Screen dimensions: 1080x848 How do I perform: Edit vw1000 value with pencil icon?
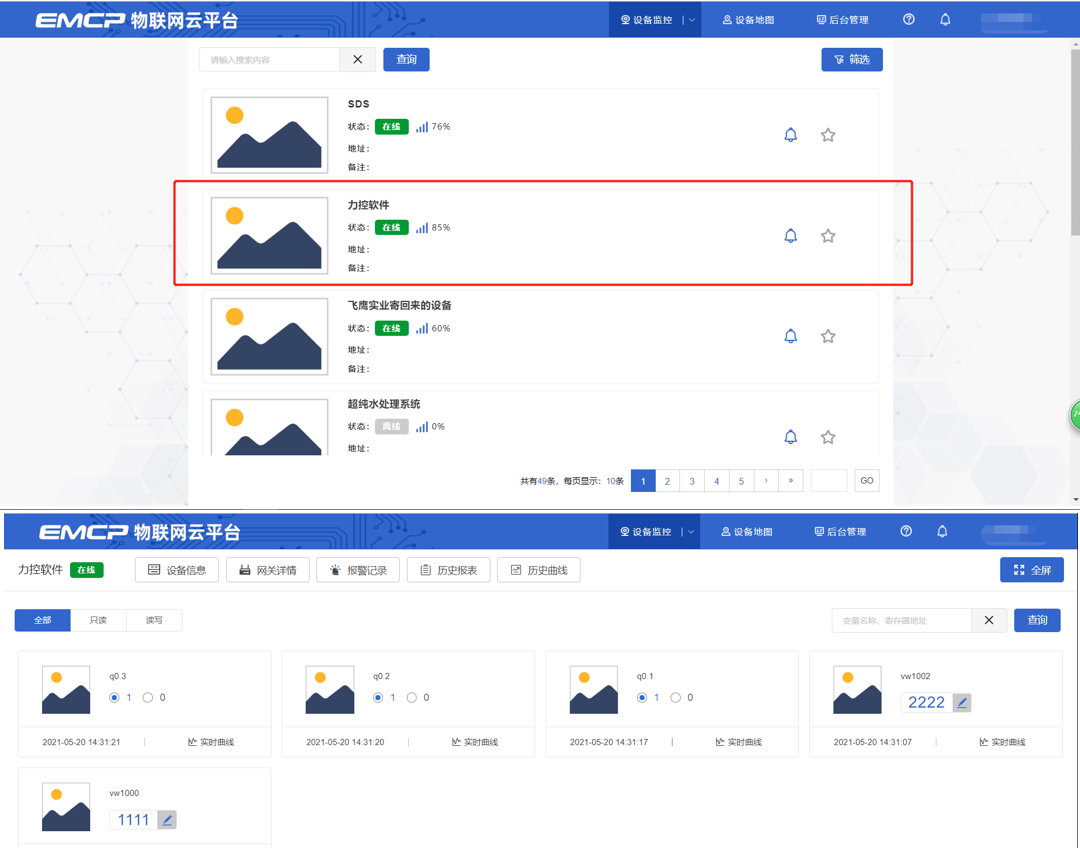pos(167,820)
